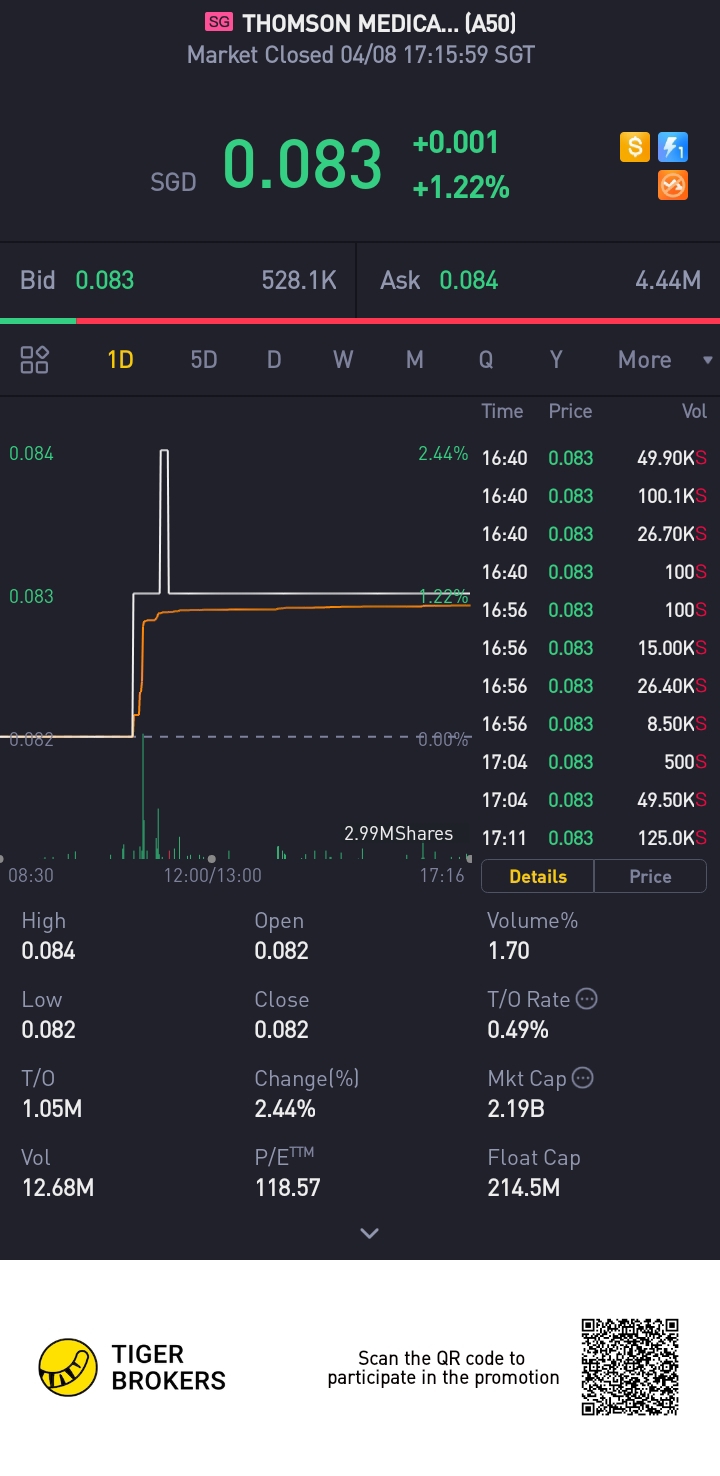Tap the T/O Rate 0.49% value

point(518,1029)
